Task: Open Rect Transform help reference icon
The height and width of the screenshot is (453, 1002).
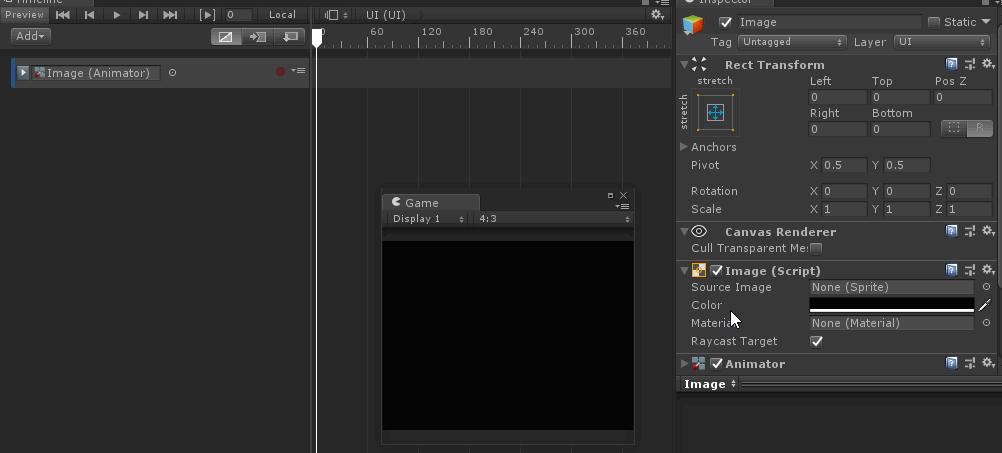Action: [952, 64]
